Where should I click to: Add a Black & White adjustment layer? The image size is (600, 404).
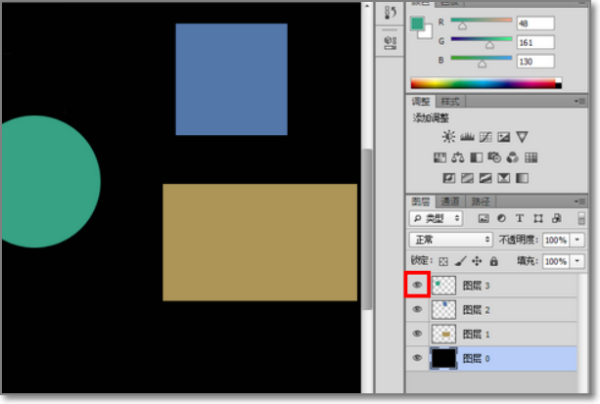[476, 158]
